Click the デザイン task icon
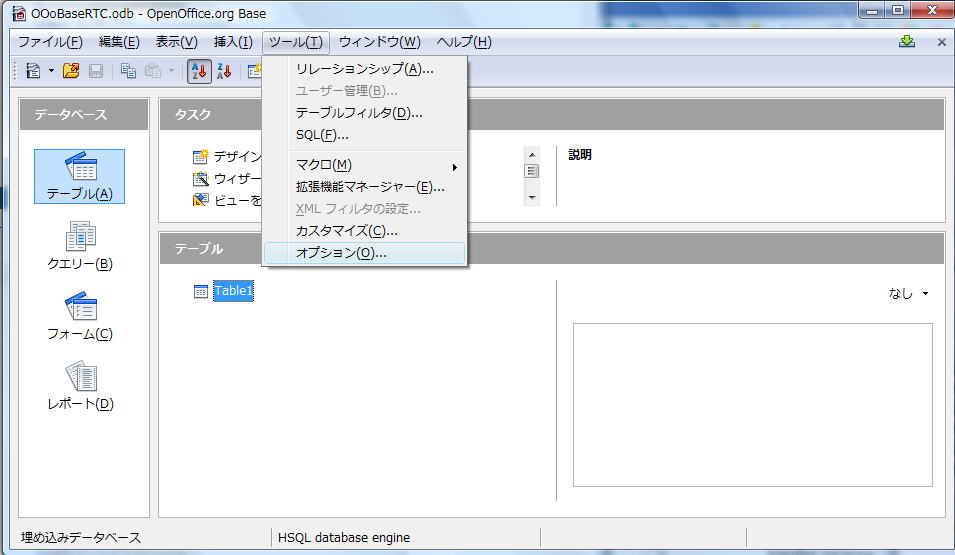 click(x=200, y=157)
